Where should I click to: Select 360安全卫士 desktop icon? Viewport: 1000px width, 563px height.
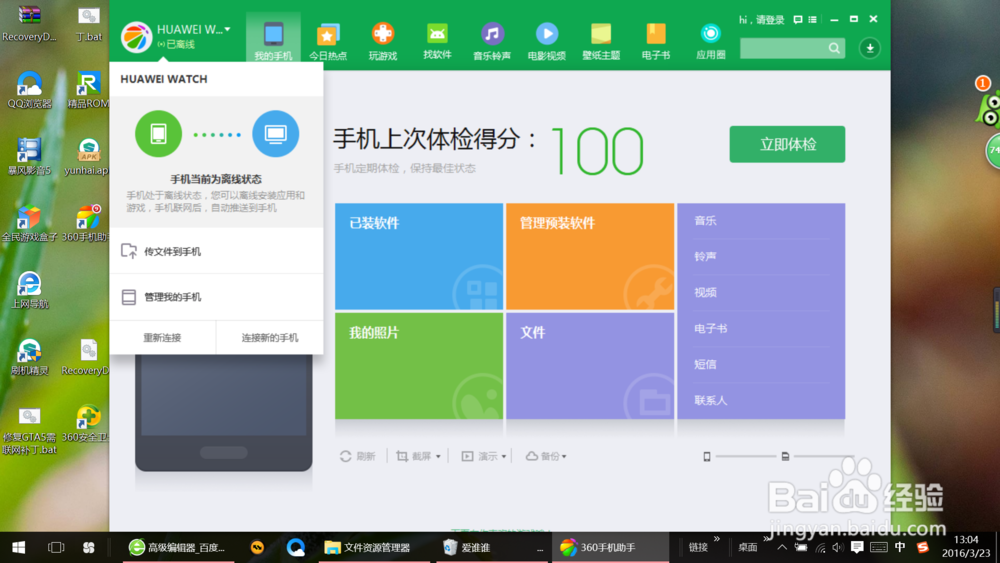tap(87, 424)
